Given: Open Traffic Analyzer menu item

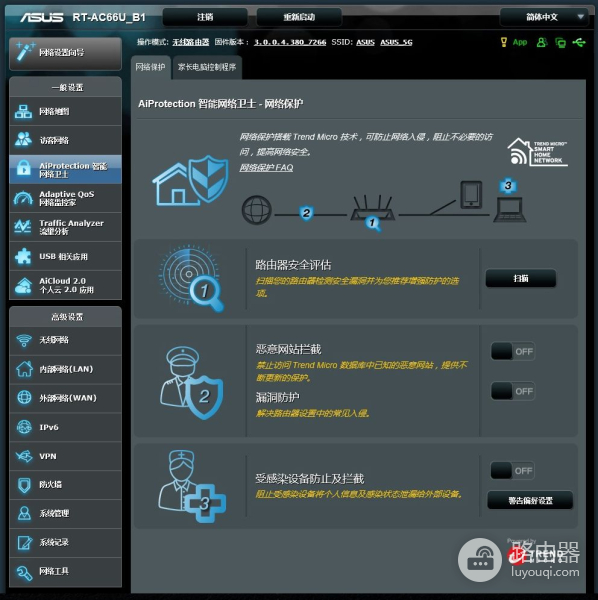Looking at the screenshot, I should pyautogui.click(x=65, y=227).
